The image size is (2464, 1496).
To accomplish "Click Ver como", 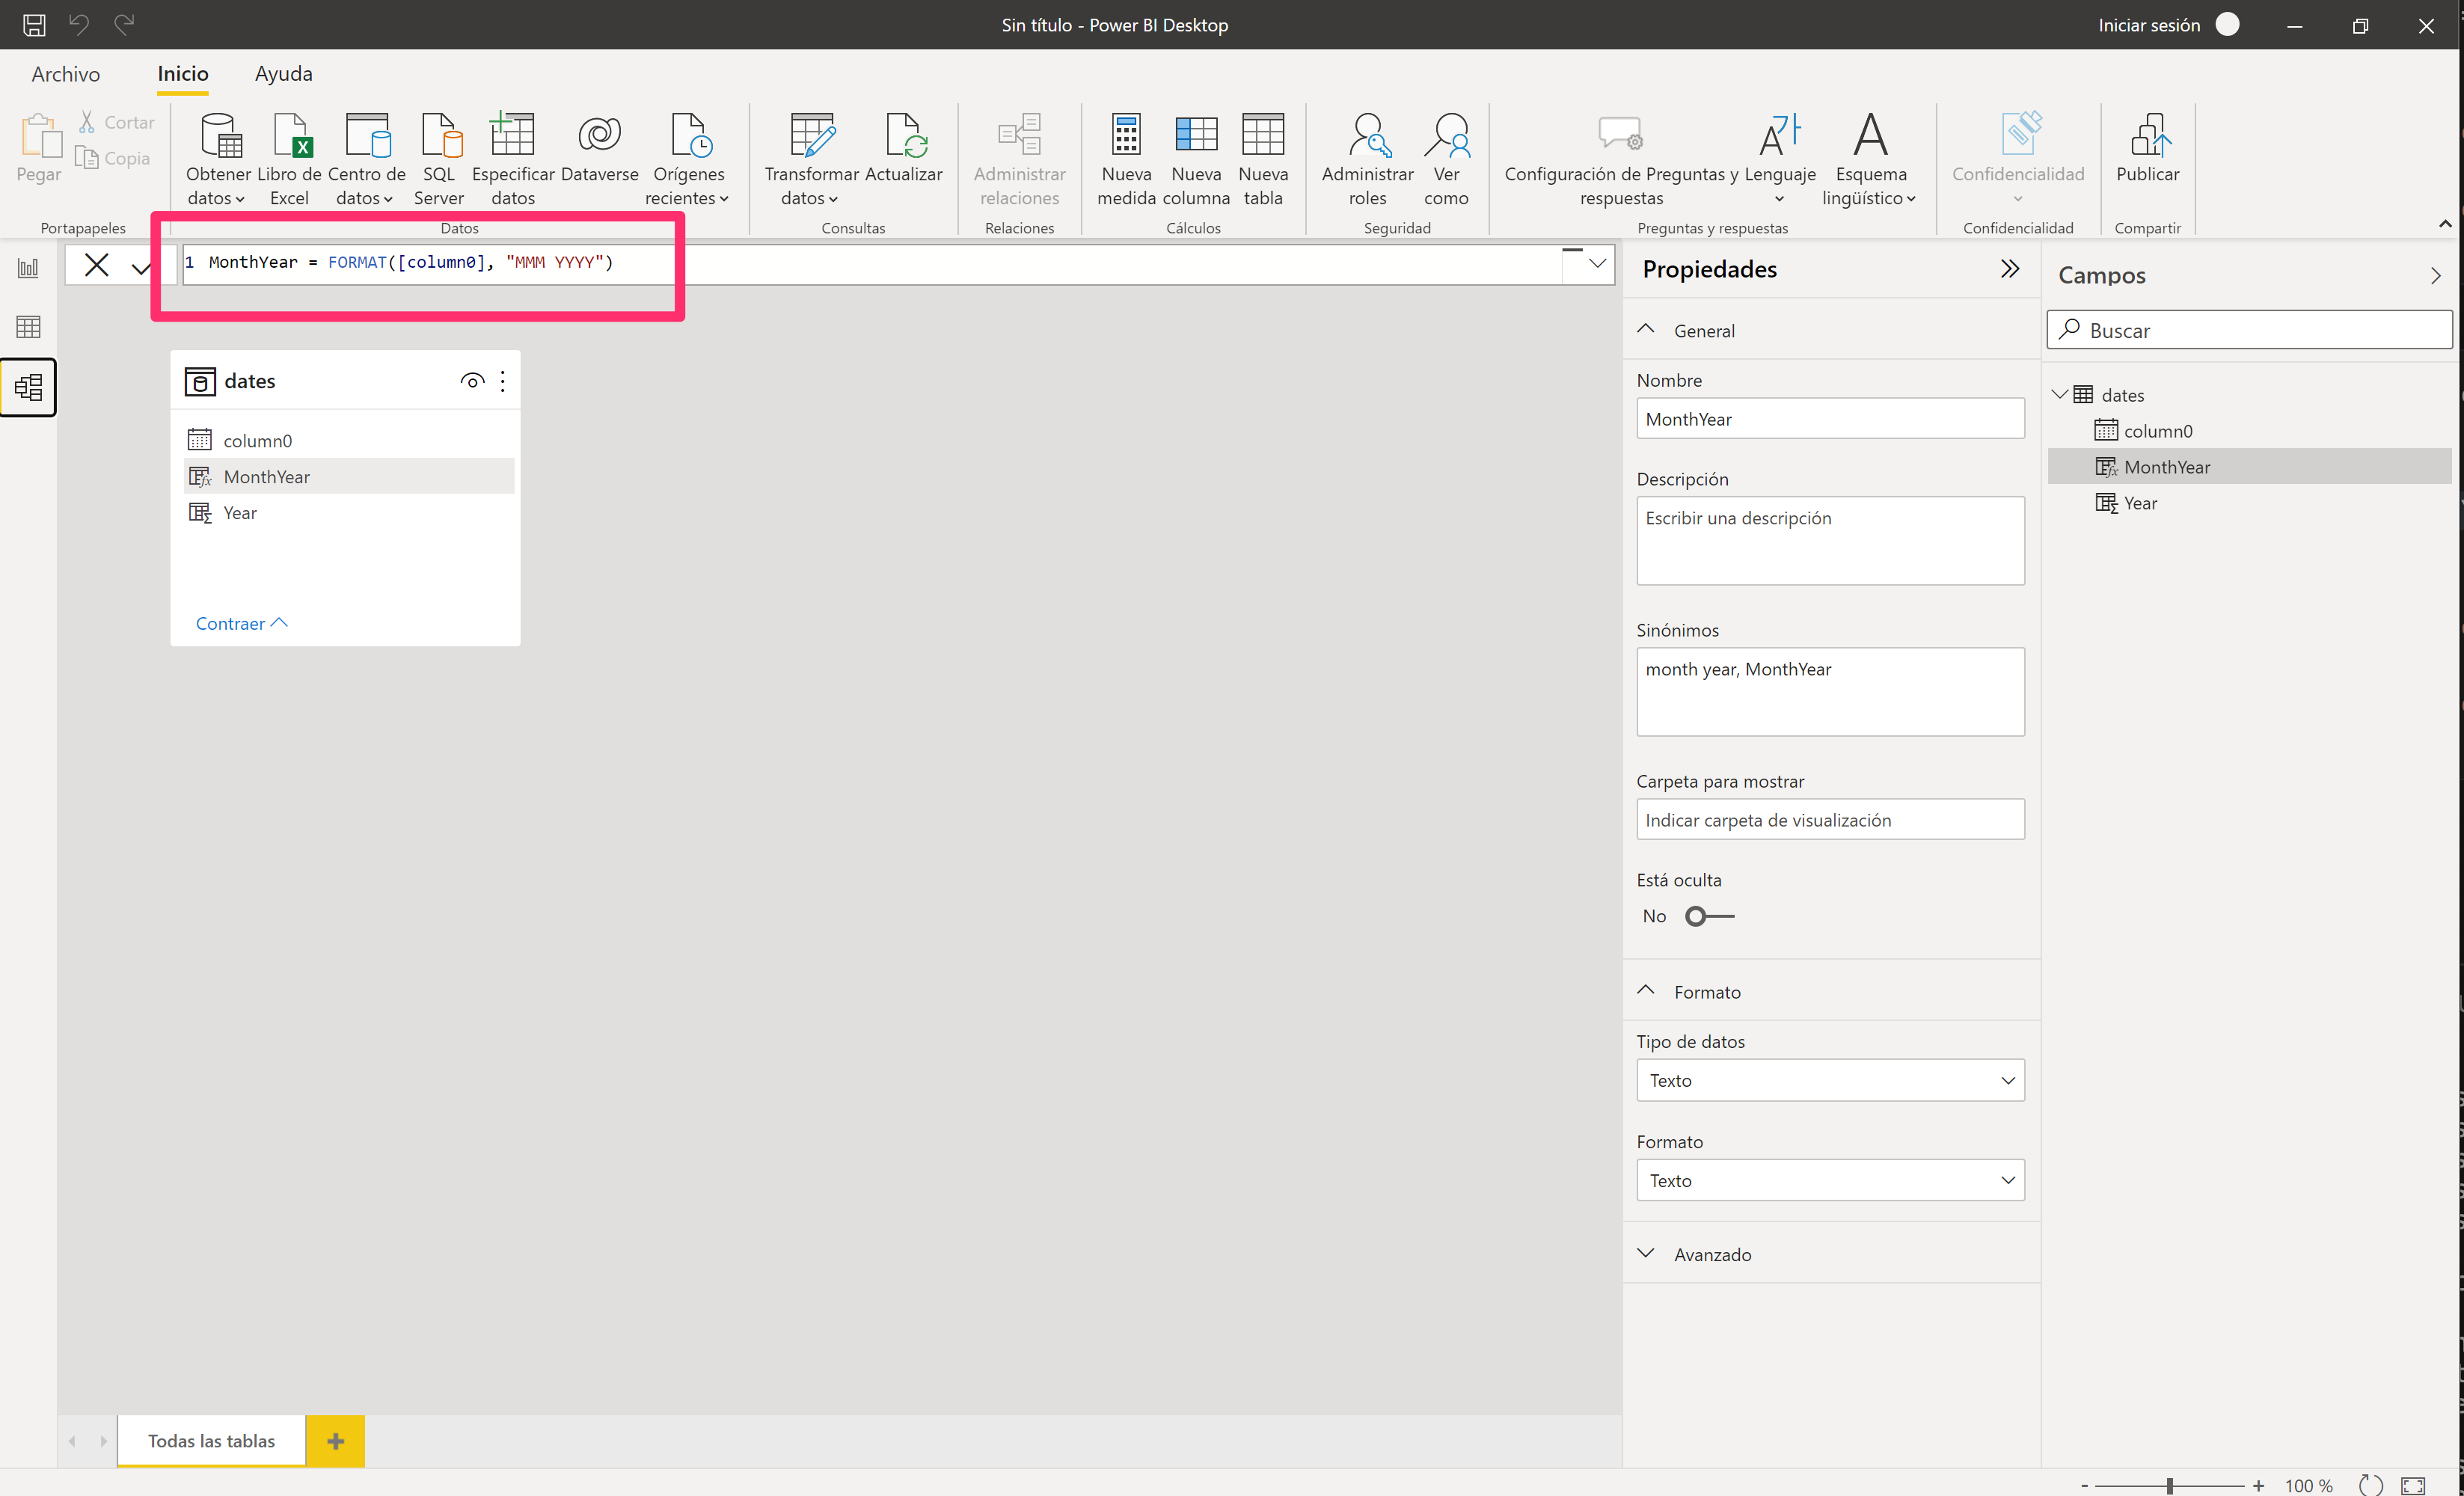I will coord(1446,159).
